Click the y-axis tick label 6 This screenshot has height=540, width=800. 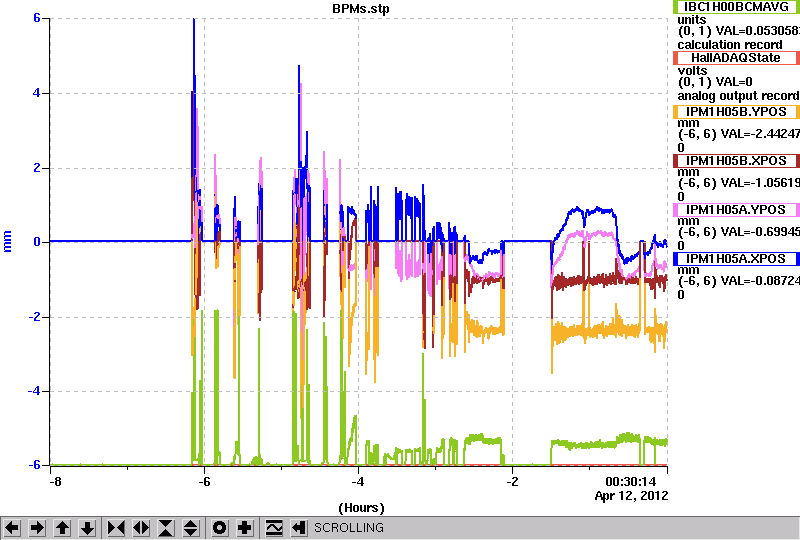(x=37, y=18)
